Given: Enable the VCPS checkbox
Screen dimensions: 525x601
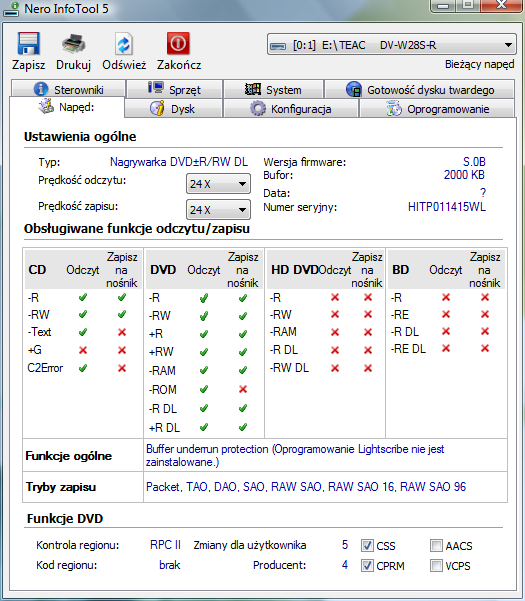Looking at the screenshot, I should (x=436, y=565).
